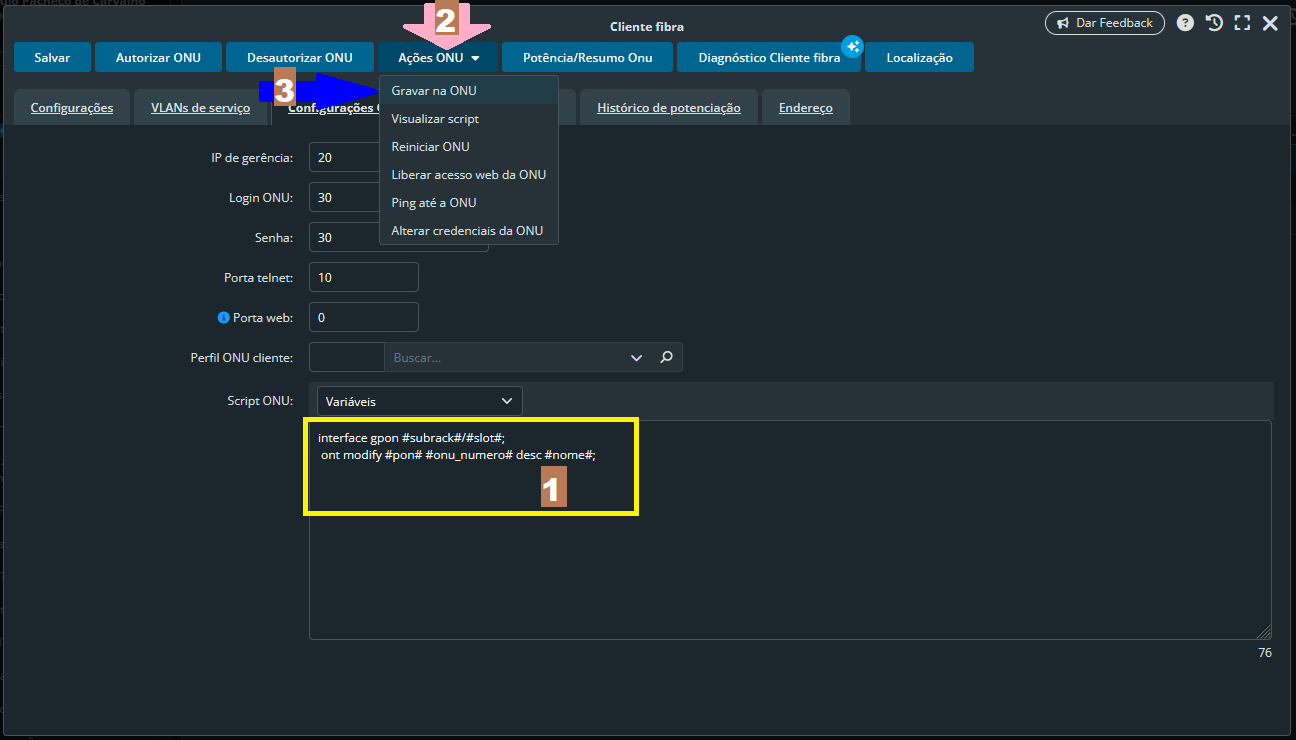1296x740 pixels.
Task: Click the help question mark icon
Action: click(1185, 23)
